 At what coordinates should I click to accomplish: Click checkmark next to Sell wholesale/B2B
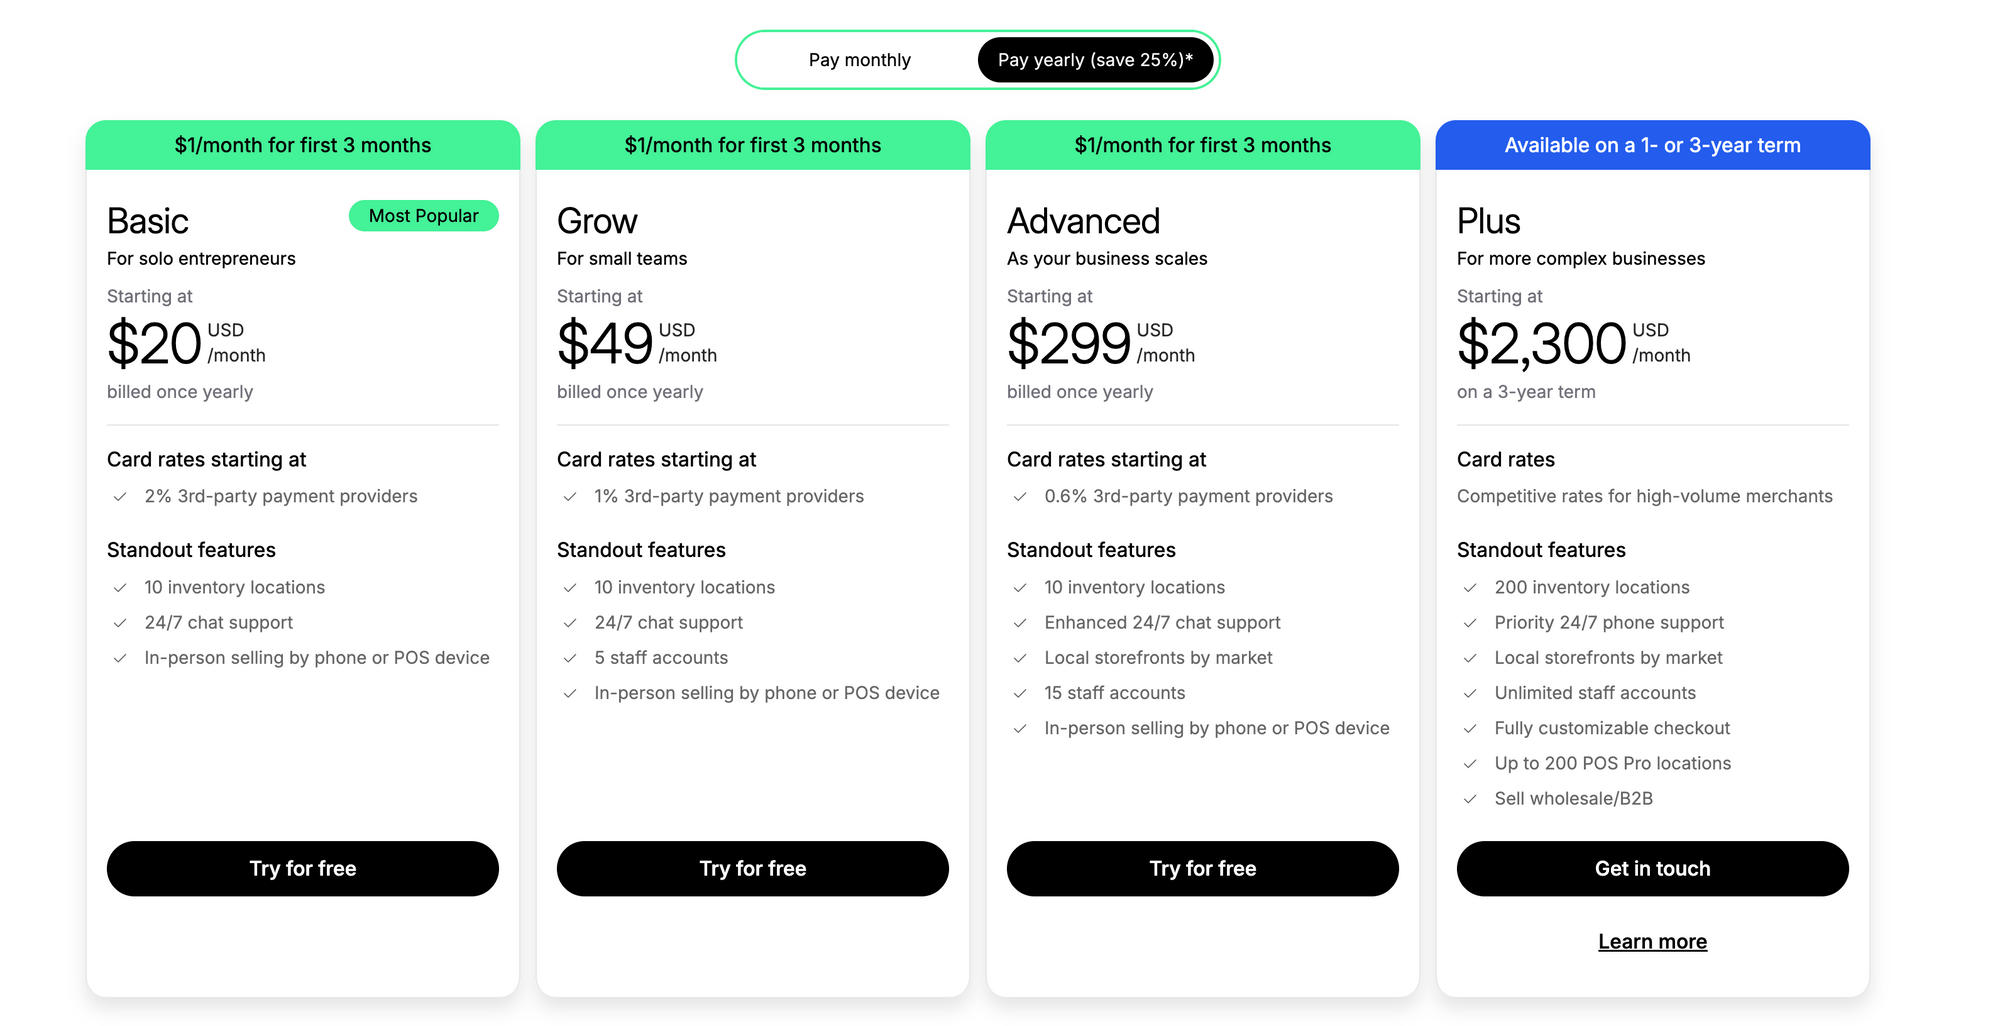1470,799
